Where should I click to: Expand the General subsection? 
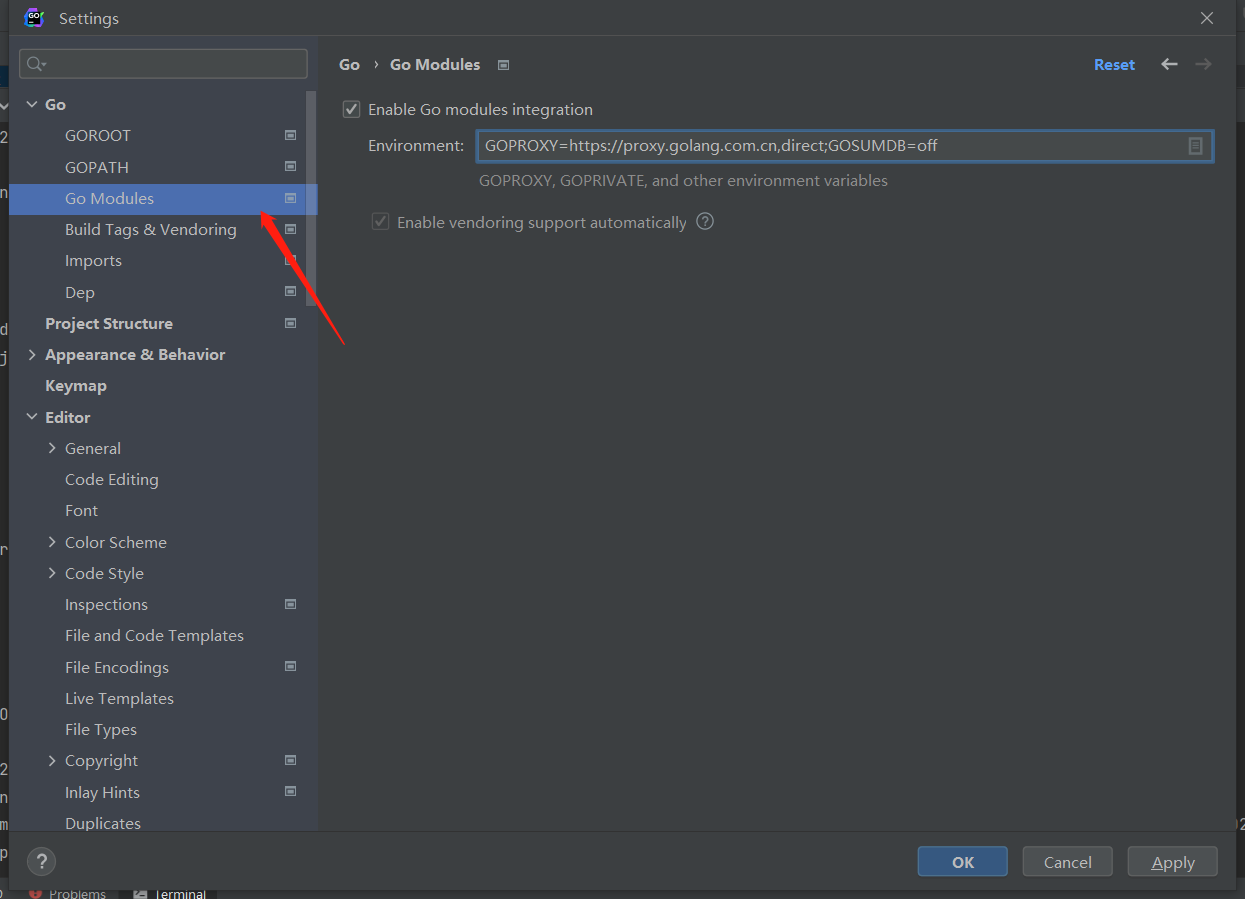tap(52, 448)
